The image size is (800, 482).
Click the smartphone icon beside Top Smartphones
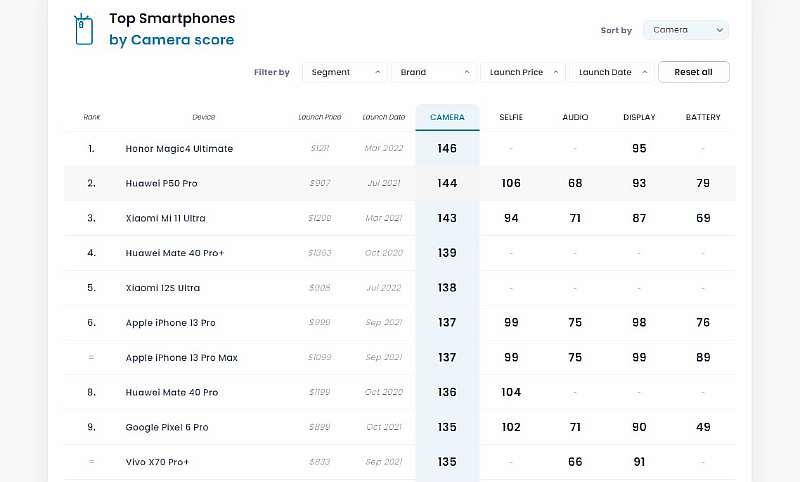[84, 30]
